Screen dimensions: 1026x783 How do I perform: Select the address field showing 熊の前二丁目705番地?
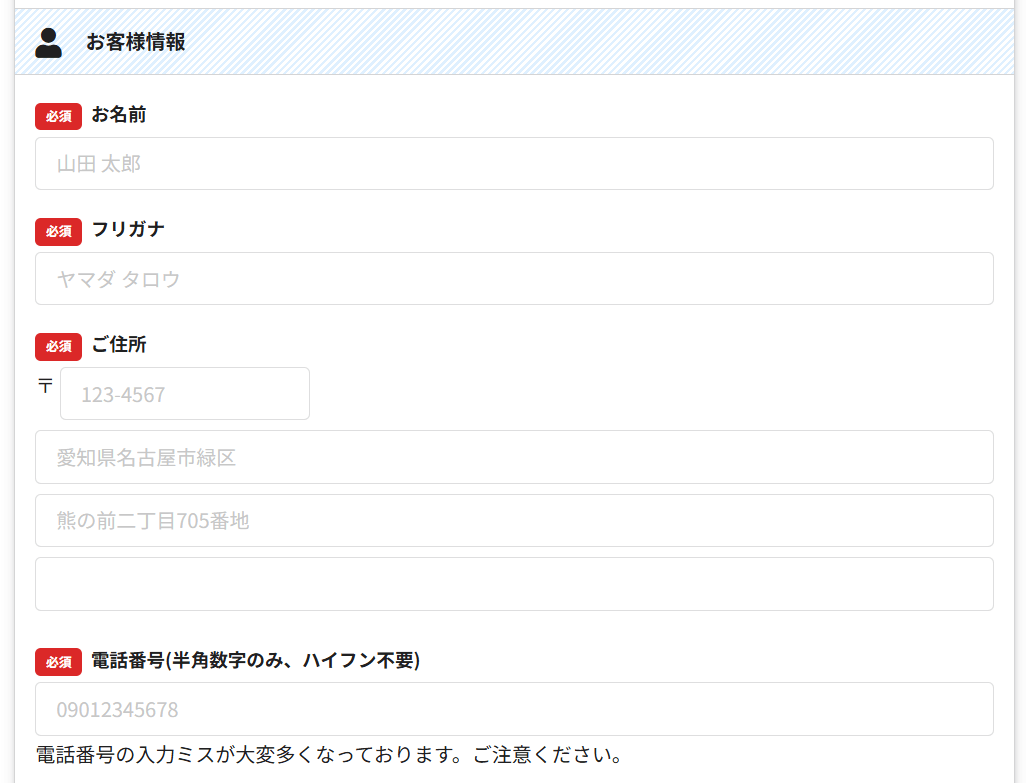point(514,521)
